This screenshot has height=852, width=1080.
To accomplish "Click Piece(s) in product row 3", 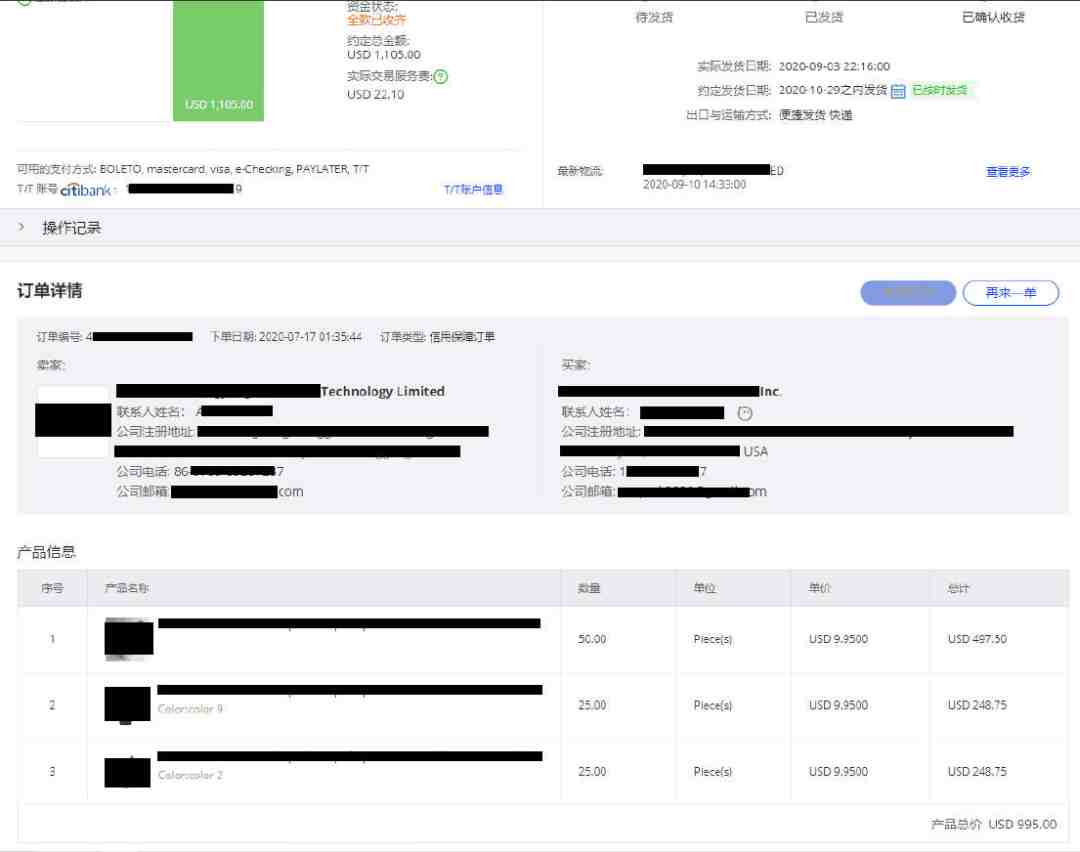I will [713, 771].
